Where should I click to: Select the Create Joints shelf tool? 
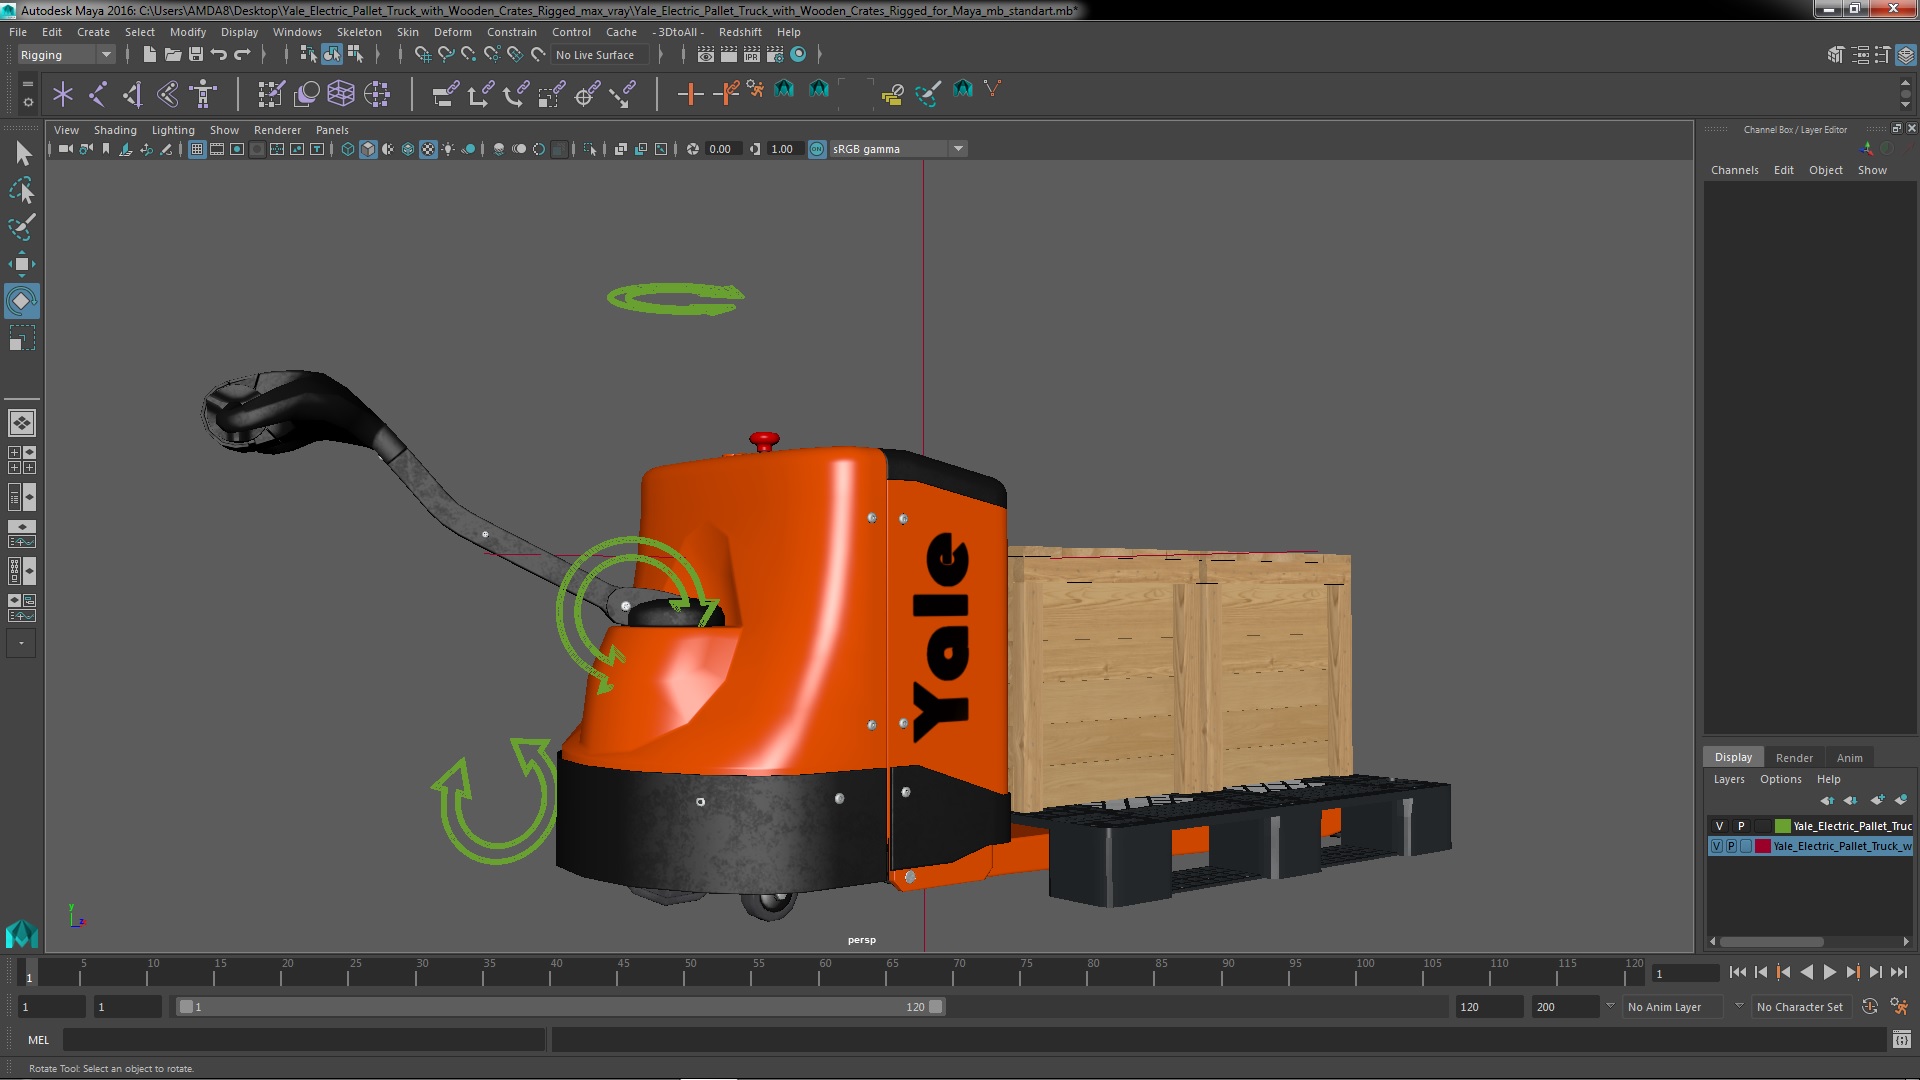tap(98, 94)
